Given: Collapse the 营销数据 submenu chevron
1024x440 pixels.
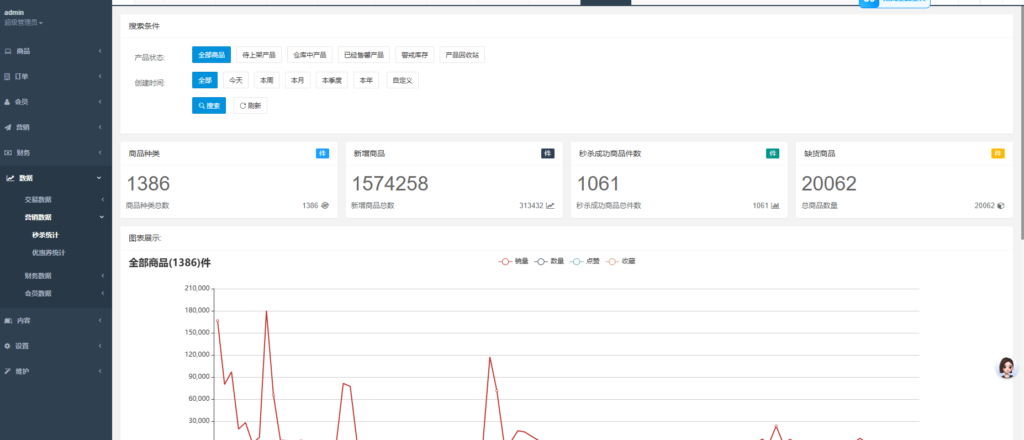Looking at the screenshot, I should pyautogui.click(x=102, y=217).
